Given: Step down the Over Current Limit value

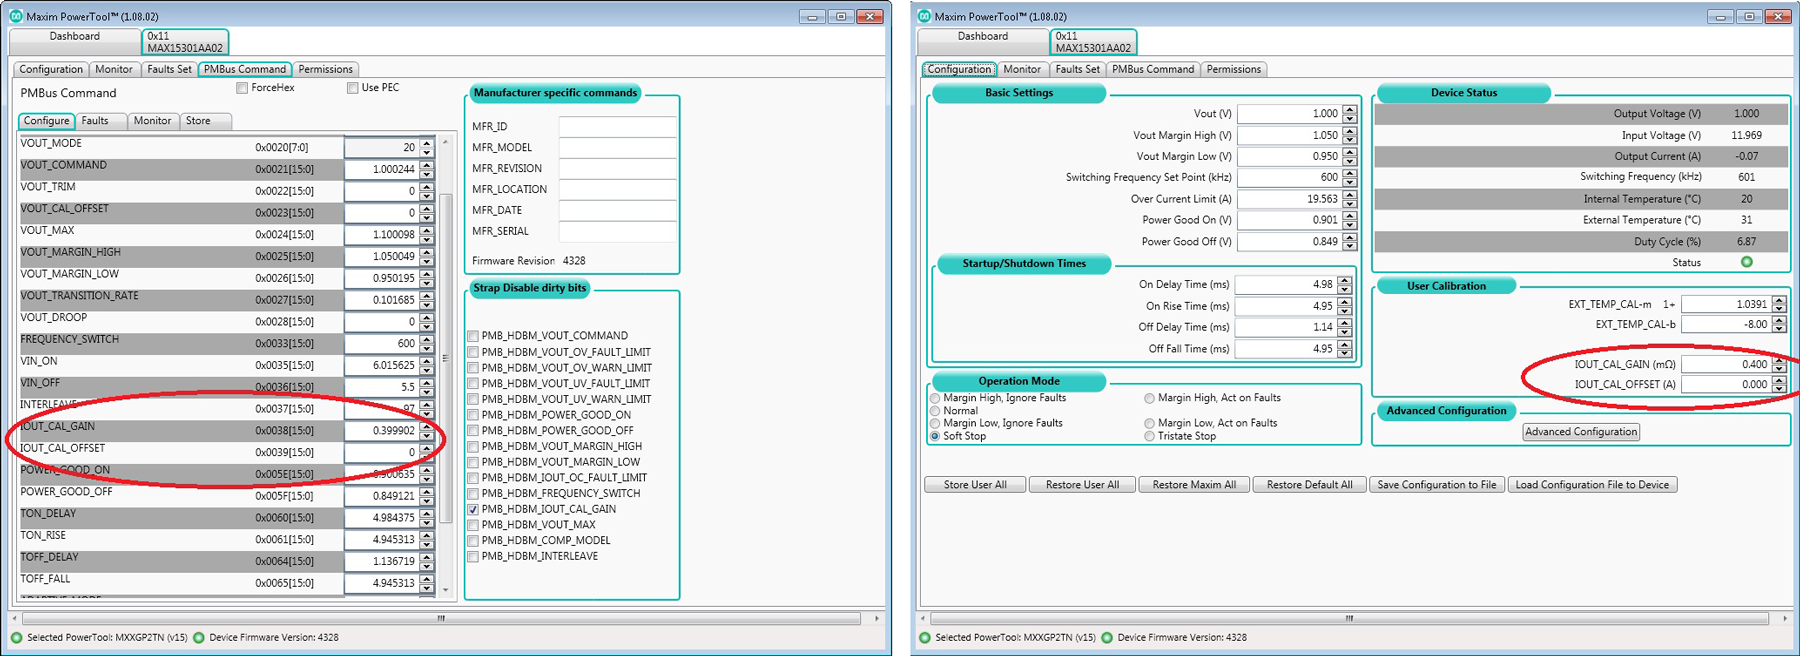Looking at the screenshot, I should (x=1350, y=203).
